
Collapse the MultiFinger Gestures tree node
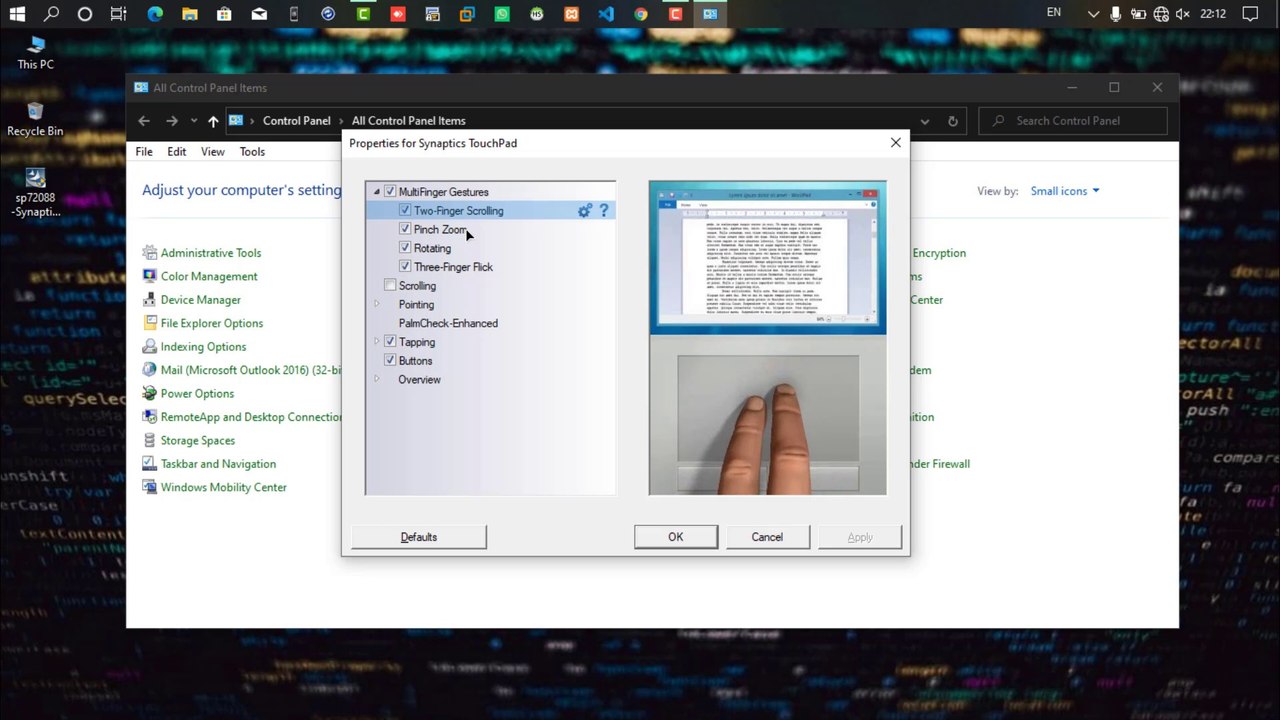pos(377,192)
